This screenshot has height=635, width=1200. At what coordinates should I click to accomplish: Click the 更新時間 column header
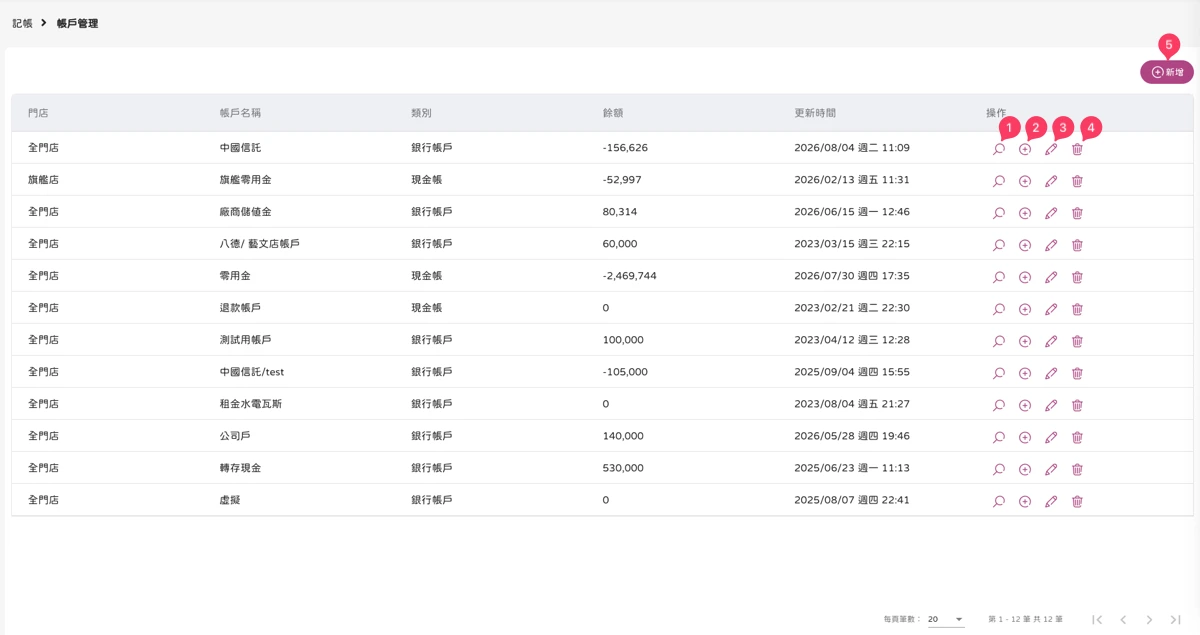[x=815, y=113]
